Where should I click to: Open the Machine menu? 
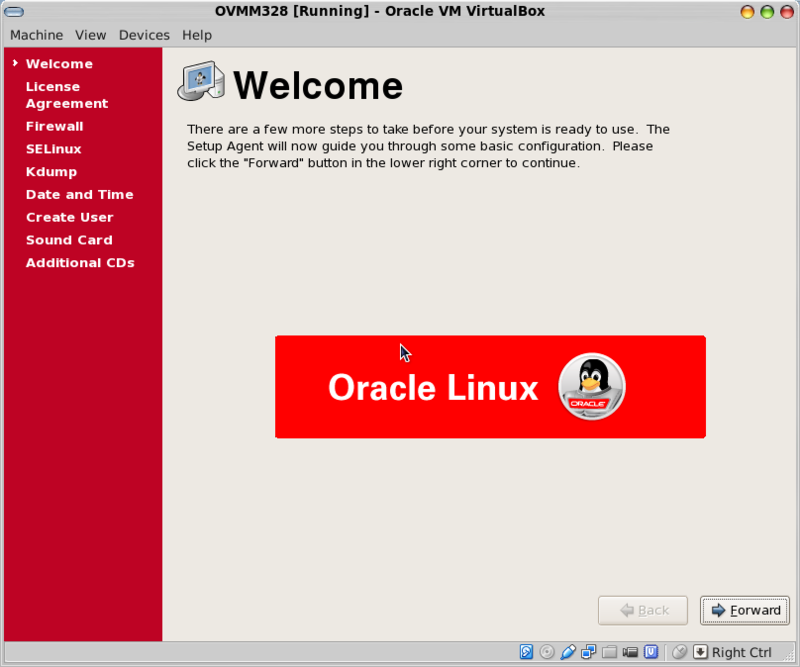(x=37, y=35)
